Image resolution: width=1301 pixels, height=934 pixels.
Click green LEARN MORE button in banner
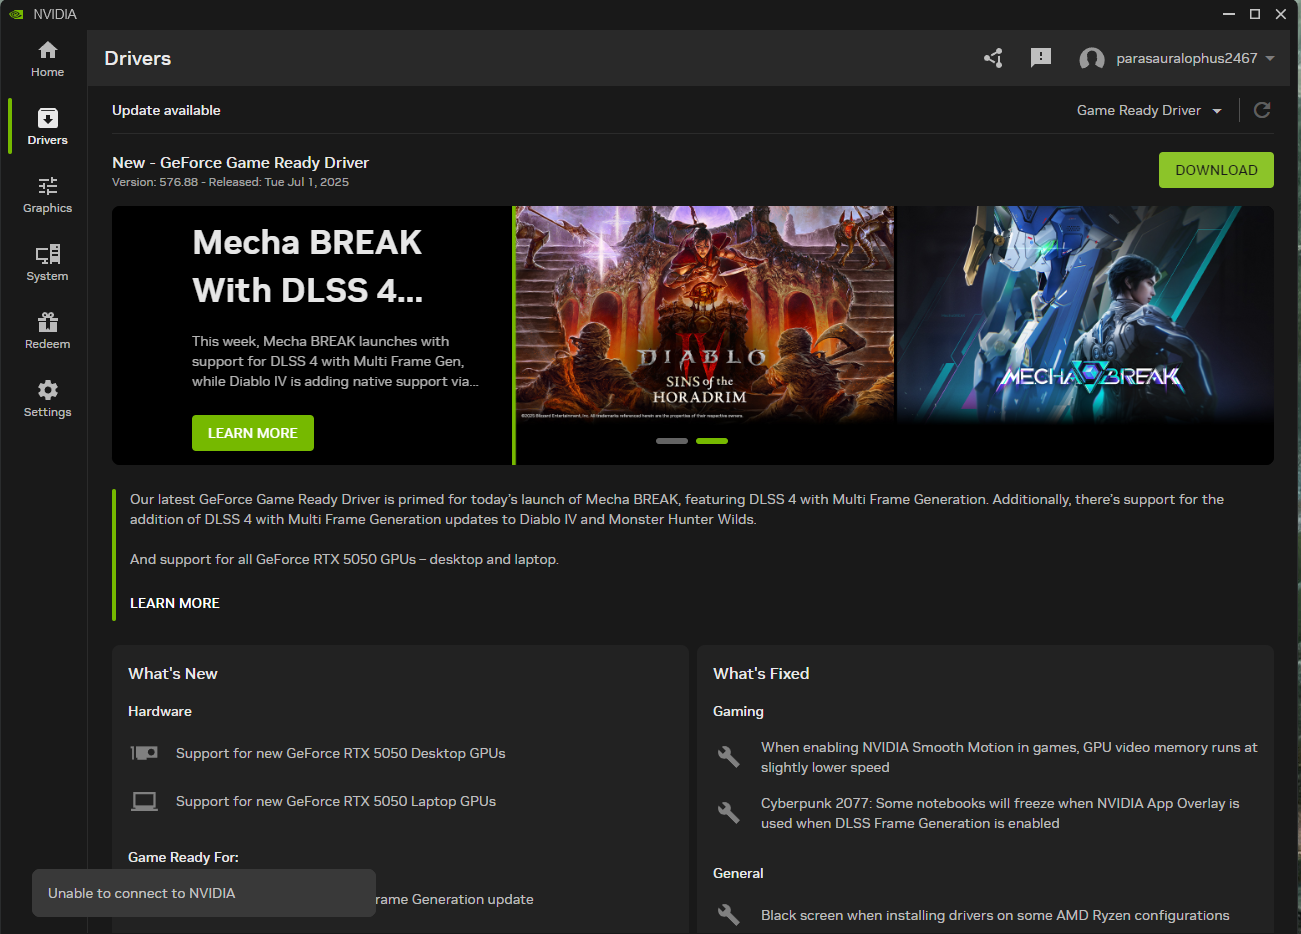coord(253,433)
